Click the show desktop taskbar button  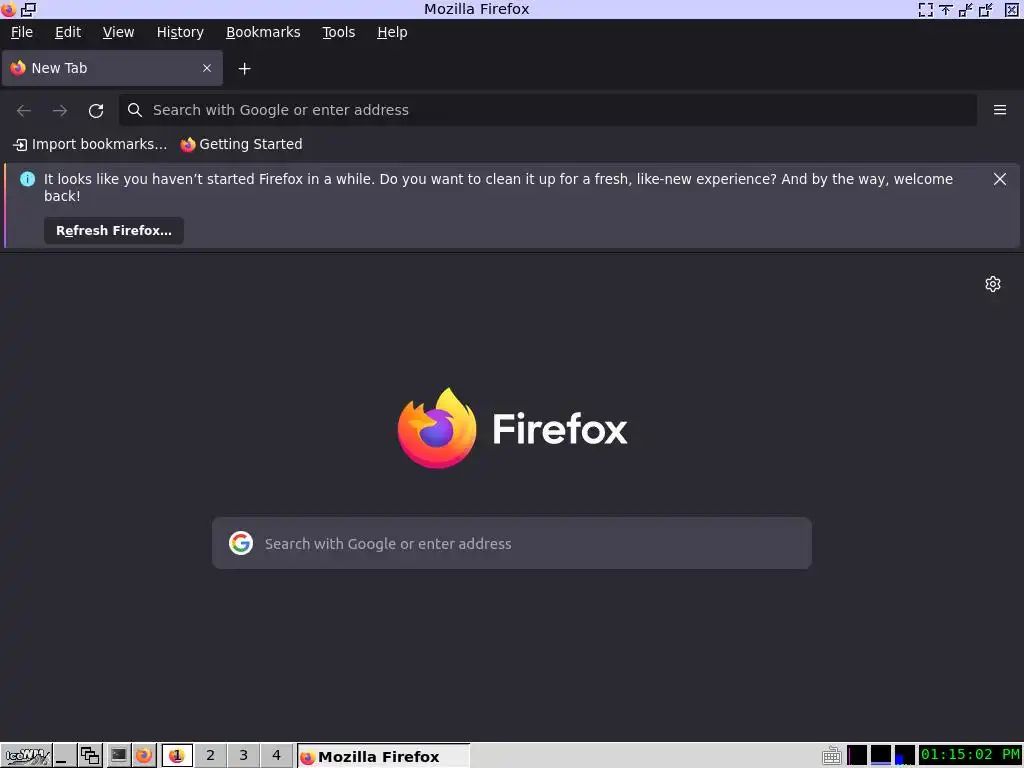click(64, 756)
